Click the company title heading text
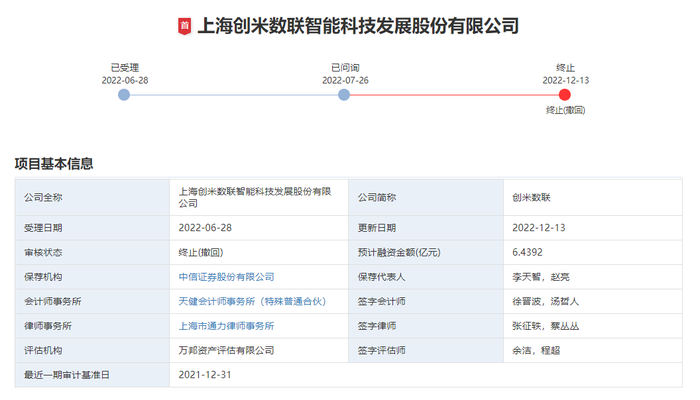Viewport: 700px width, 400px height. [358, 26]
